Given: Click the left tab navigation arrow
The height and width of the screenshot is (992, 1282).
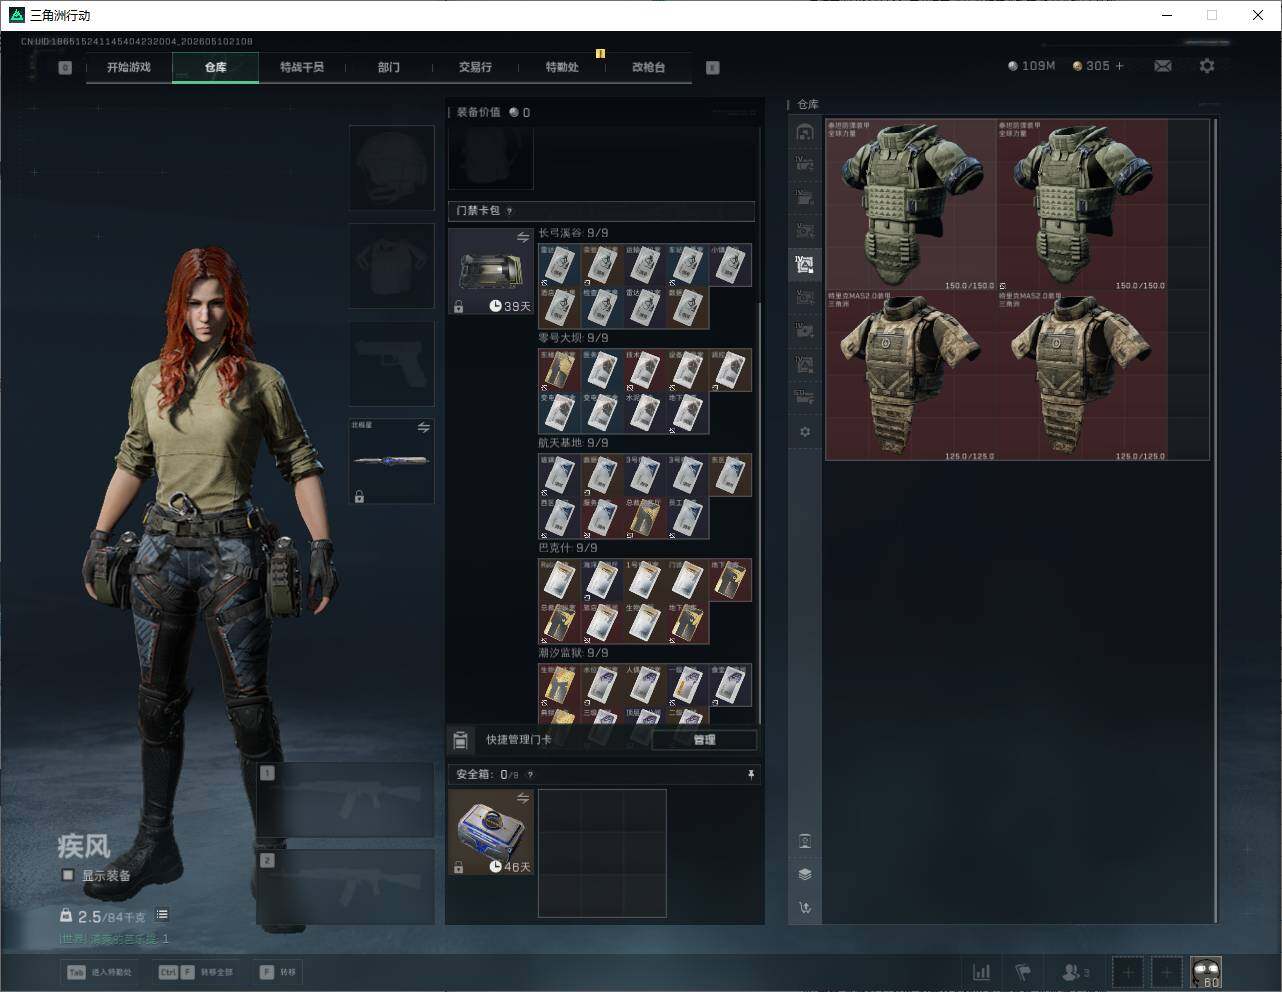Looking at the screenshot, I should (65, 68).
